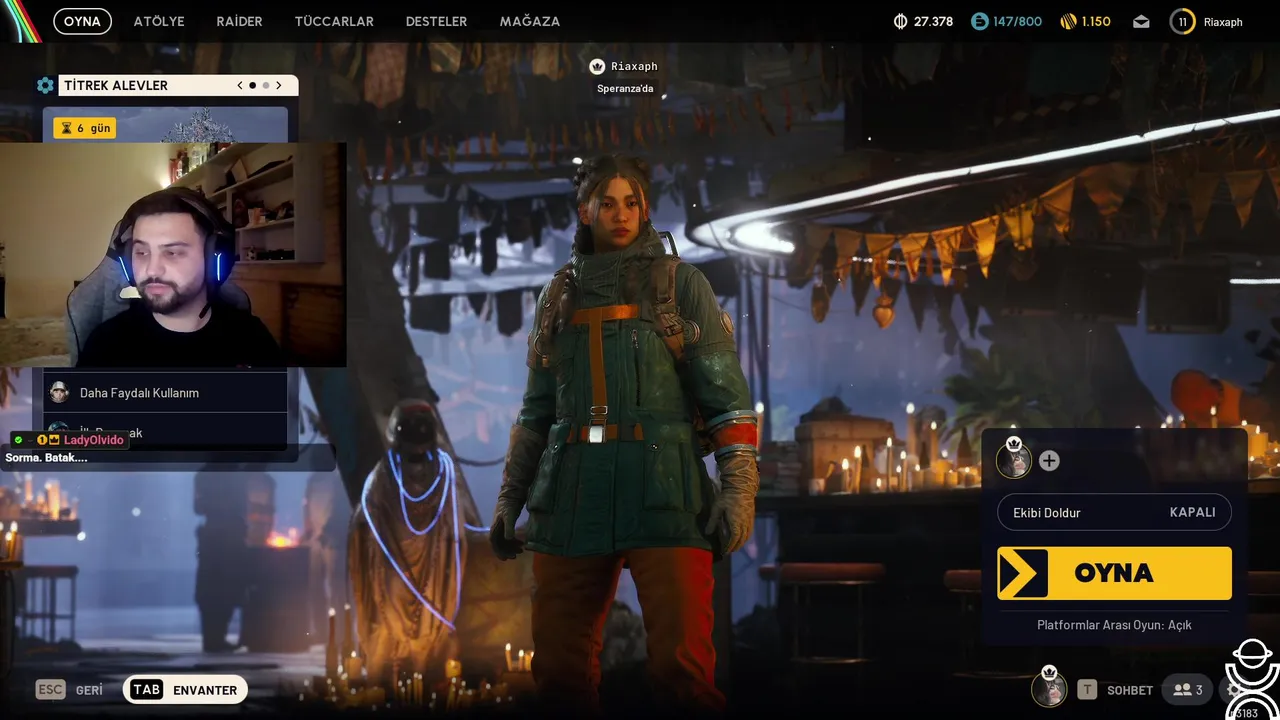1280x720 pixels.
Task: Go back with the GERİ button
Action: tap(89, 690)
